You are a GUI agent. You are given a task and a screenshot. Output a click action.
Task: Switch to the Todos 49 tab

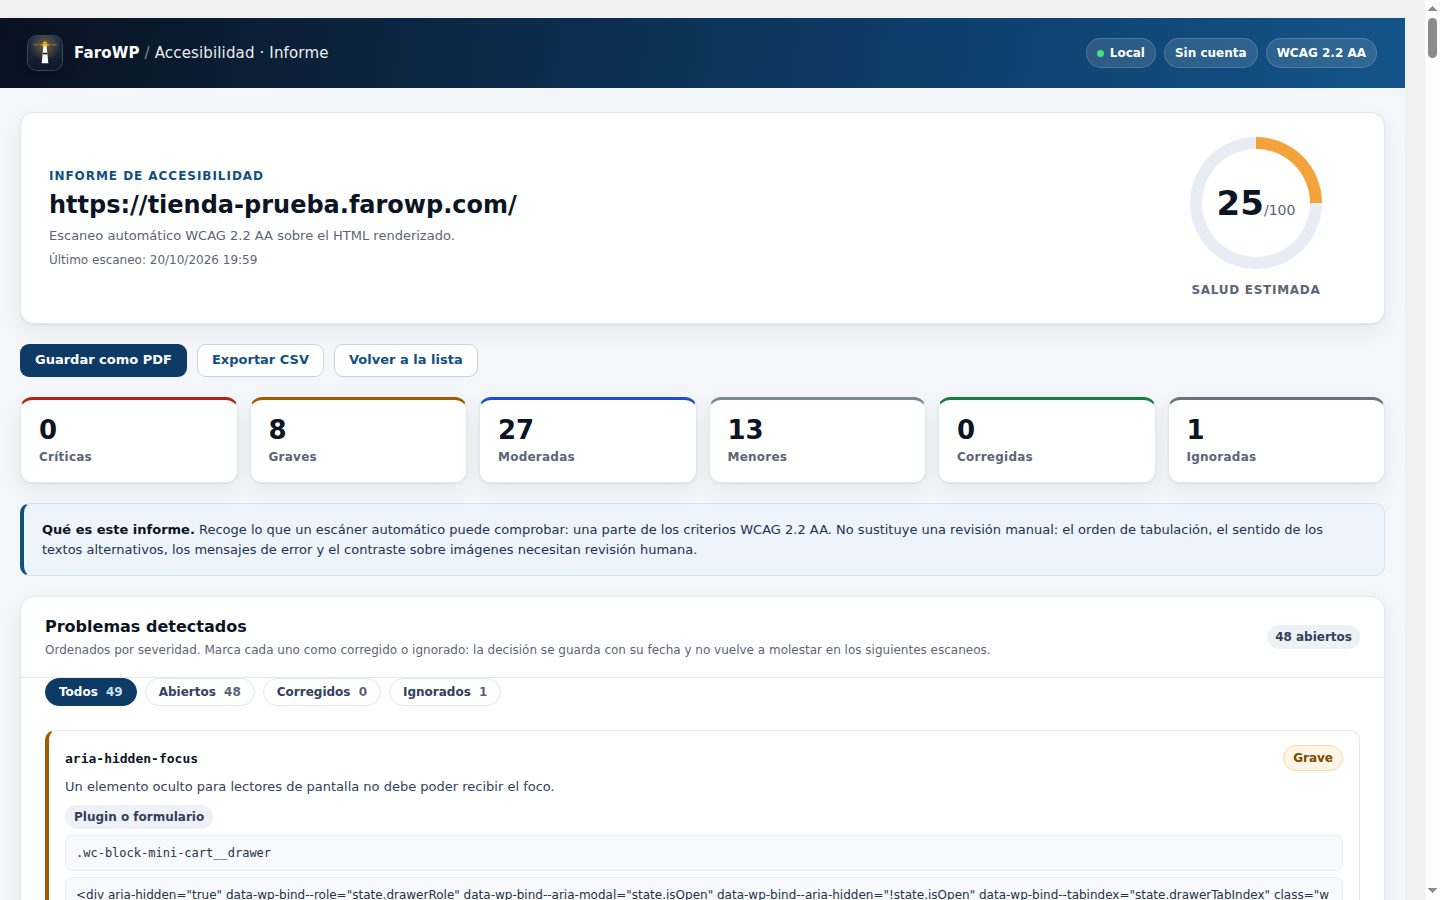coord(91,692)
